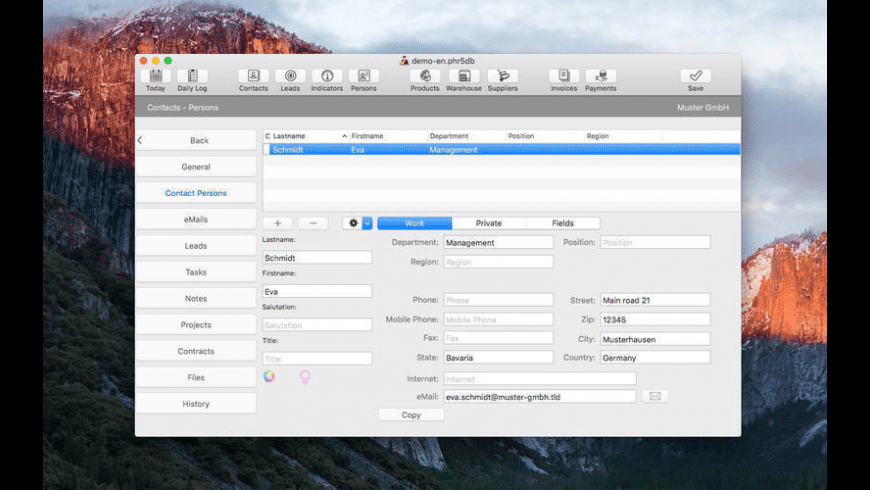Click the eMail field eva.schmidt address
870x490 pixels.
coord(540,397)
